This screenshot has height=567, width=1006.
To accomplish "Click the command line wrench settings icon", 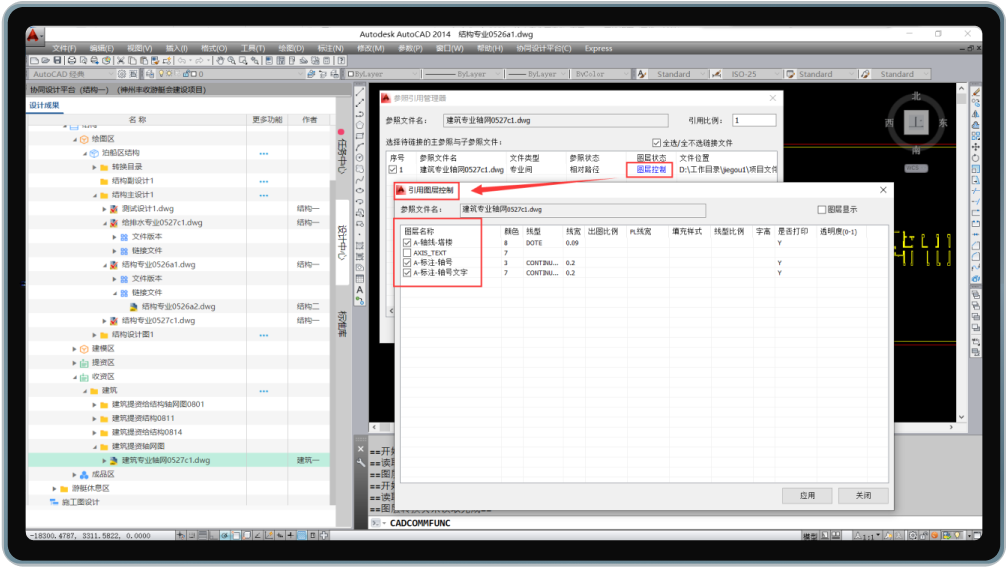I will coord(361,462).
